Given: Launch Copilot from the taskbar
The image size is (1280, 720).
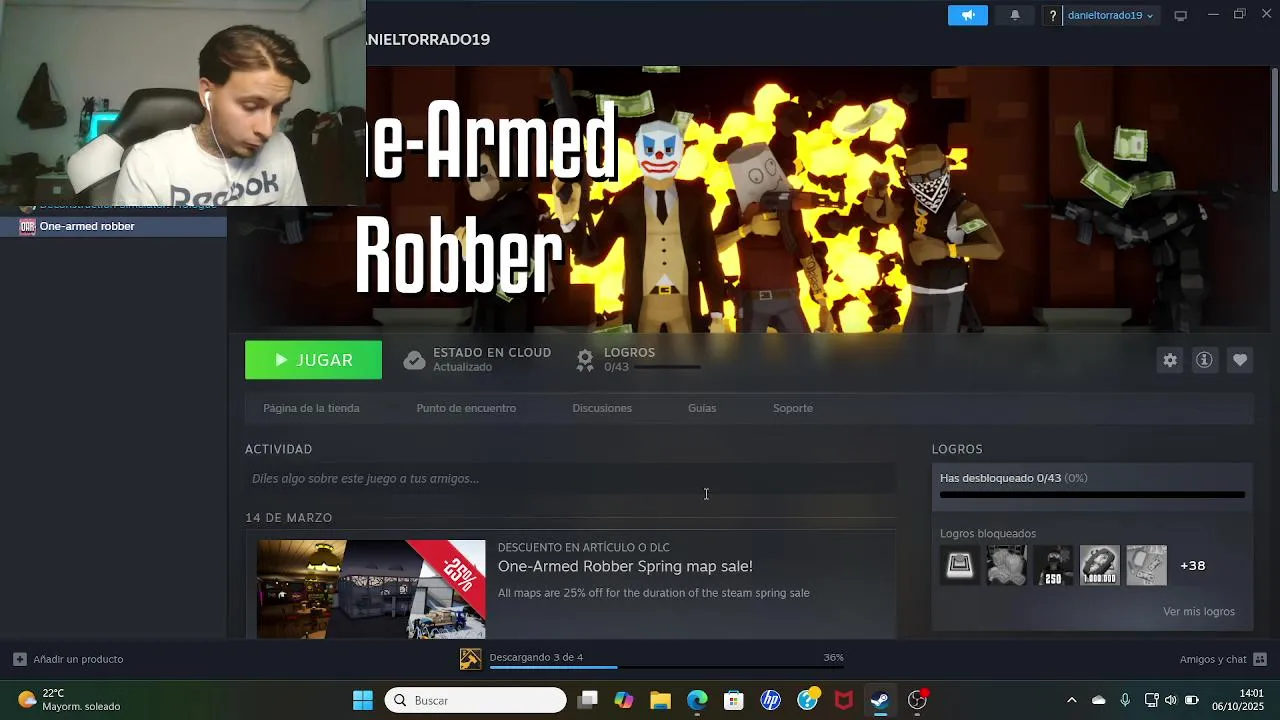Looking at the screenshot, I should pyautogui.click(x=624, y=700).
